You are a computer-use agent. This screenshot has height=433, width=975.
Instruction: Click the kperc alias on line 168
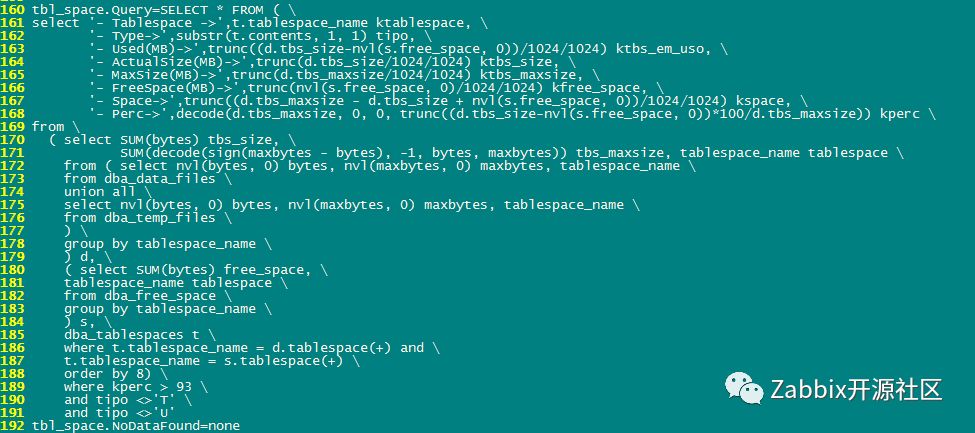pos(900,114)
